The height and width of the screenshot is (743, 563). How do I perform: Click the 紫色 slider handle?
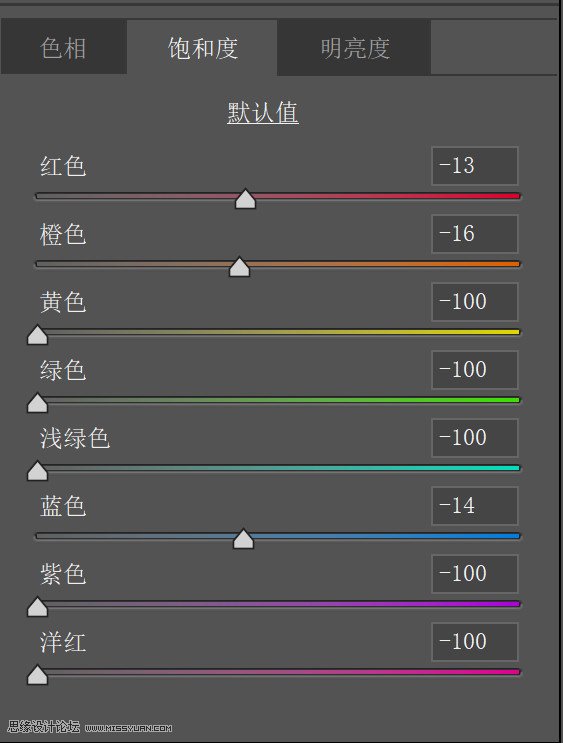[37, 607]
